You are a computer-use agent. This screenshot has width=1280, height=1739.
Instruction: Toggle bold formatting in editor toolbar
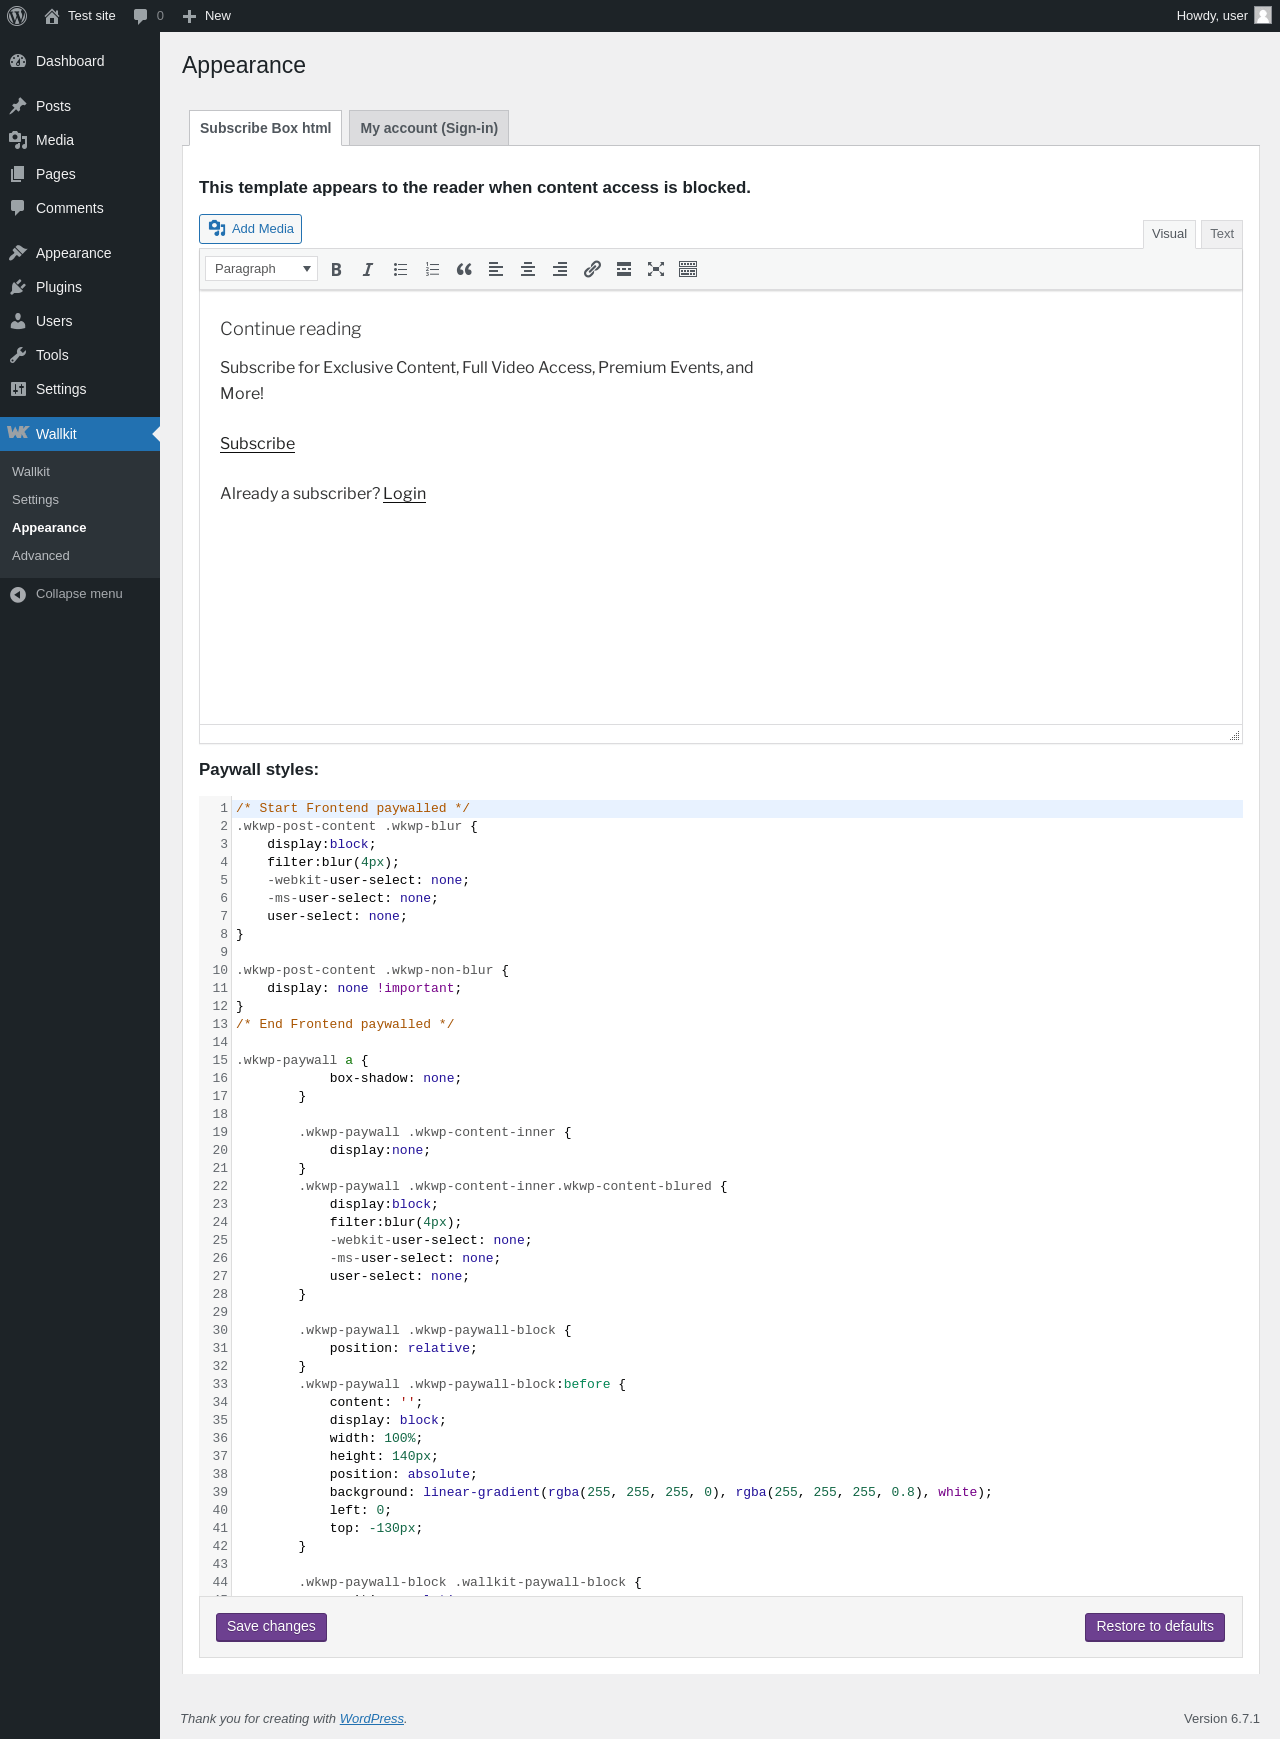pyautogui.click(x=336, y=269)
